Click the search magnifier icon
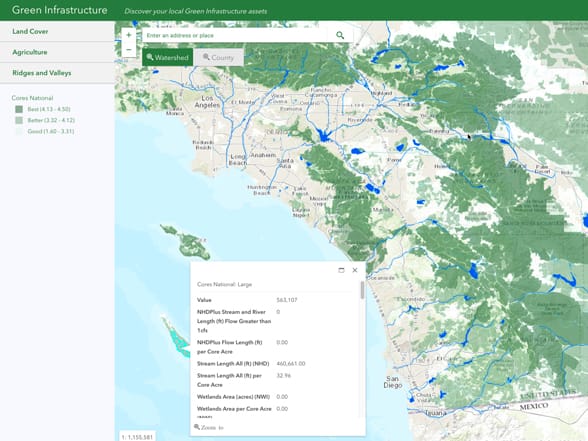588x441 pixels. click(340, 35)
